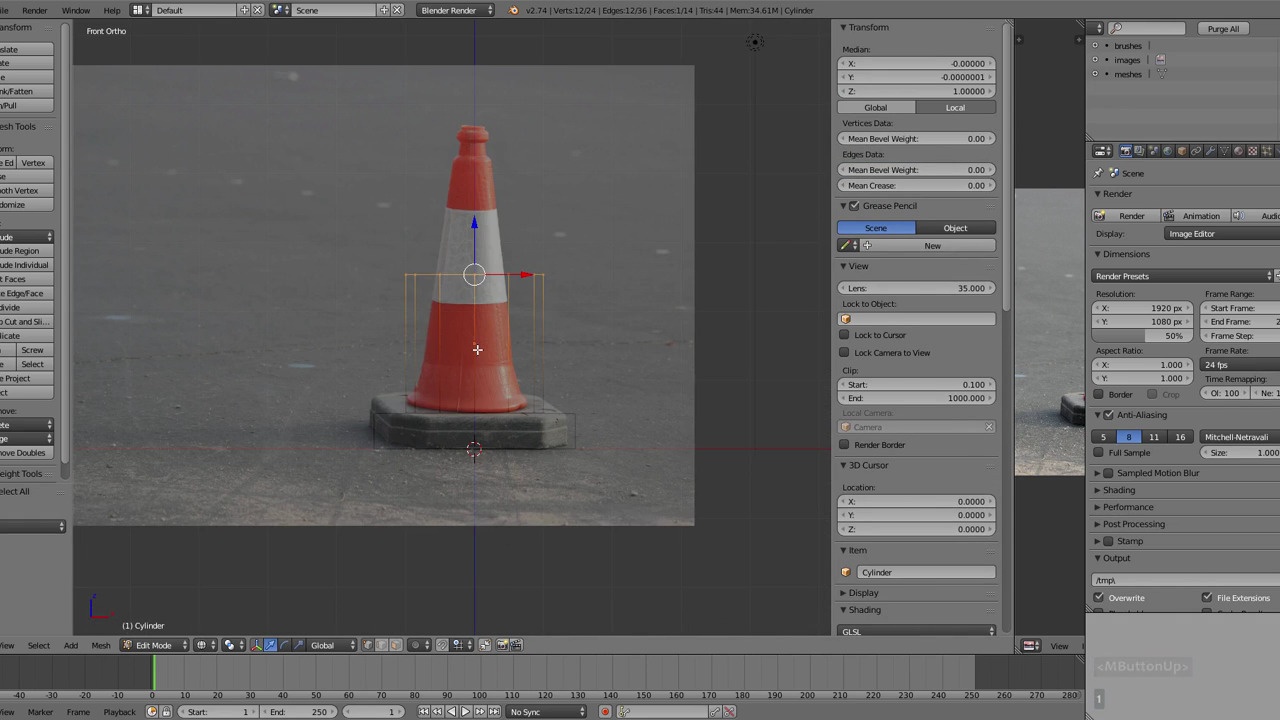Toggle auto keyframe record button in timeline
Image resolution: width=1280 pixels, height=720 pixels.
605,712
